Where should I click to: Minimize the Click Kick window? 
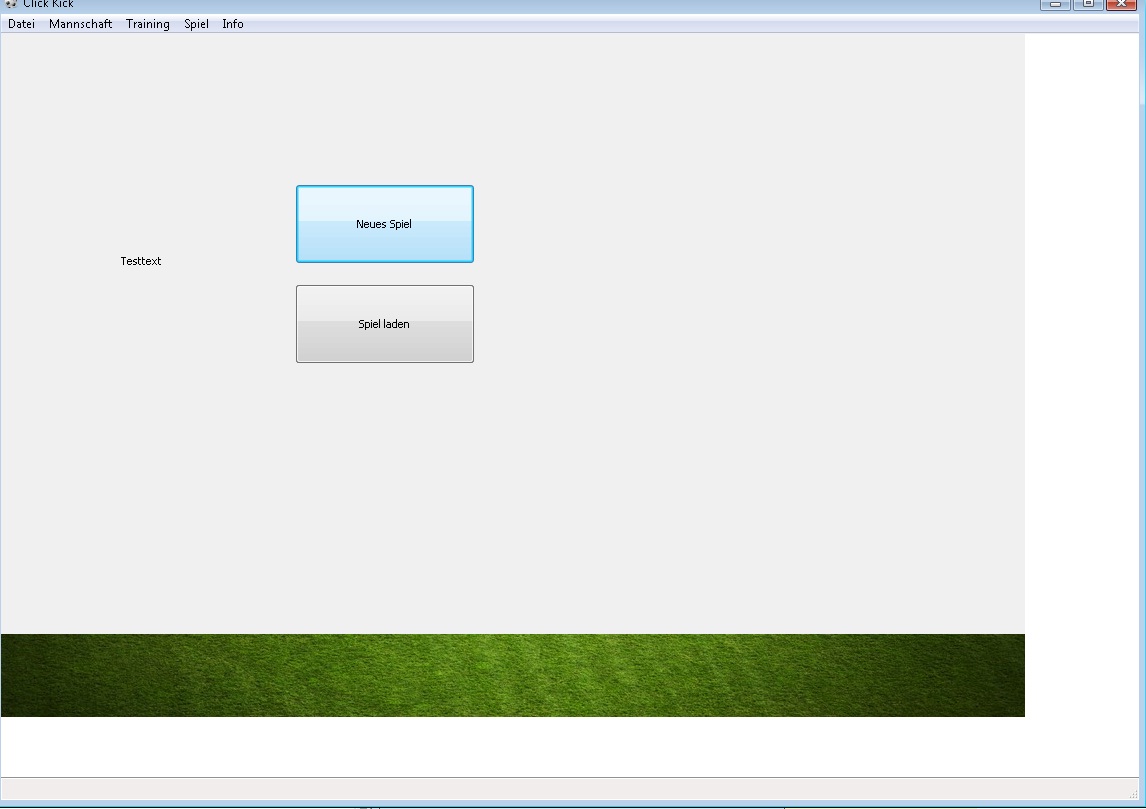coord(1055,4)
